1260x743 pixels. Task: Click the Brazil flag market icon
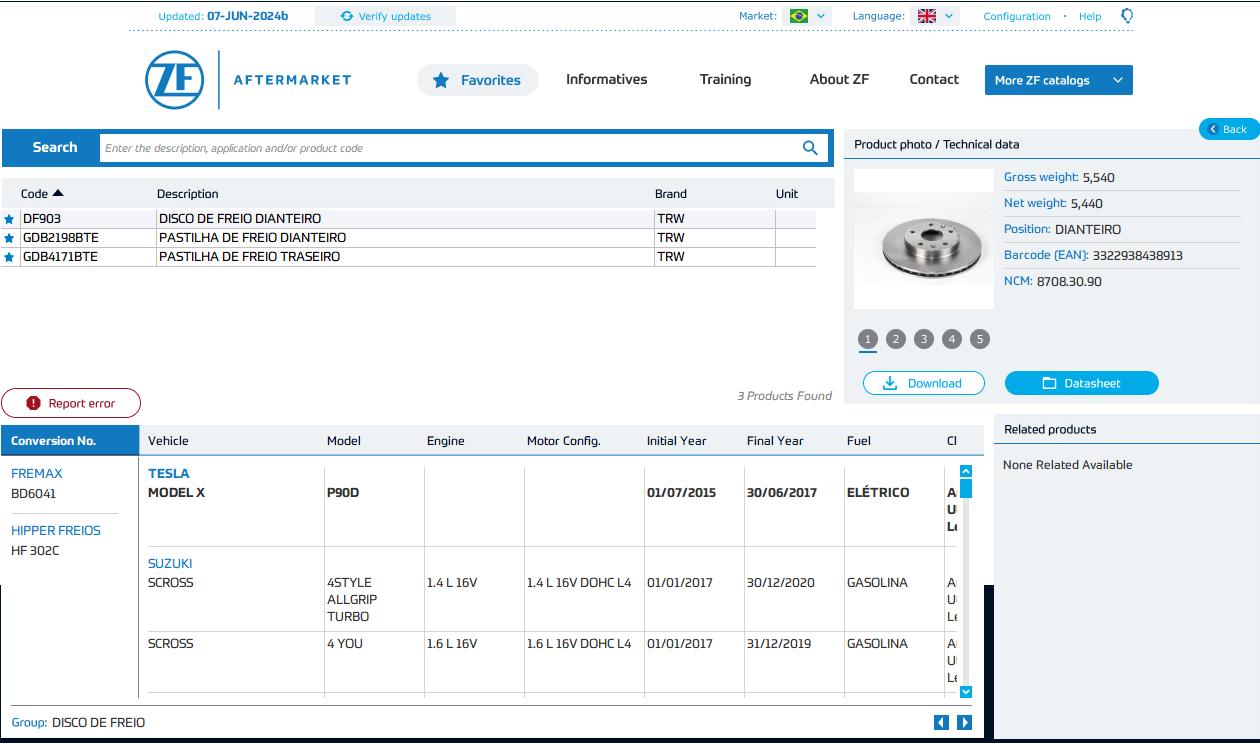click(x=798, y=16)
